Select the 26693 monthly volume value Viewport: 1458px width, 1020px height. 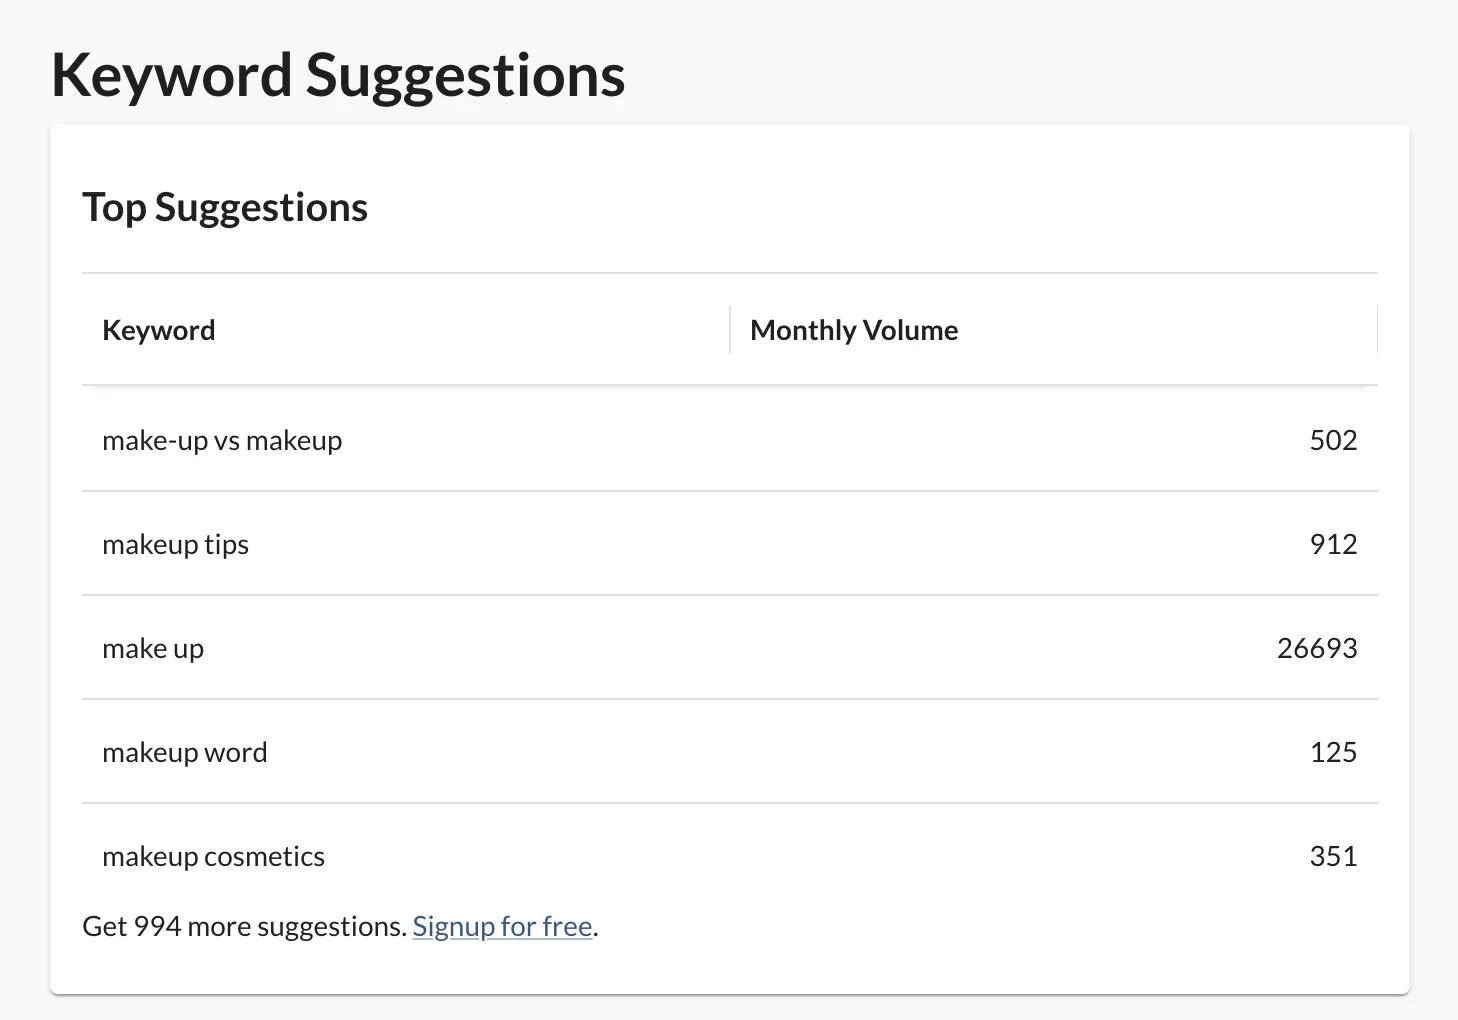pos(1317,649)
